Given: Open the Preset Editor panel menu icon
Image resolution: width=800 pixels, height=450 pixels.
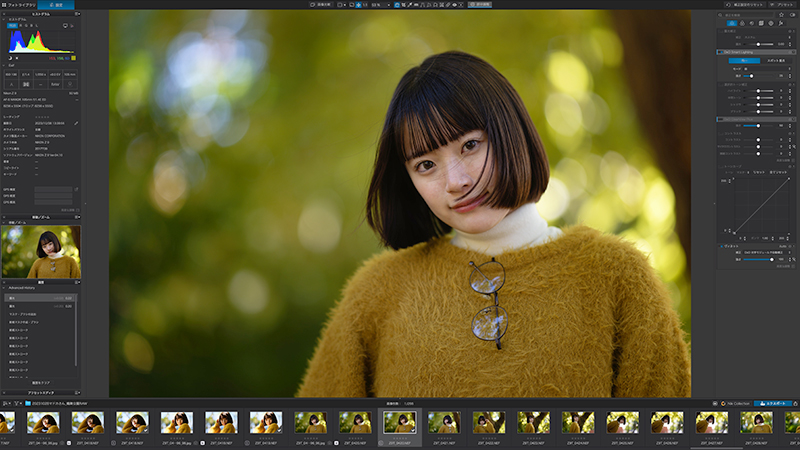Looking at the screenshot, I should [x=78, y=392].
